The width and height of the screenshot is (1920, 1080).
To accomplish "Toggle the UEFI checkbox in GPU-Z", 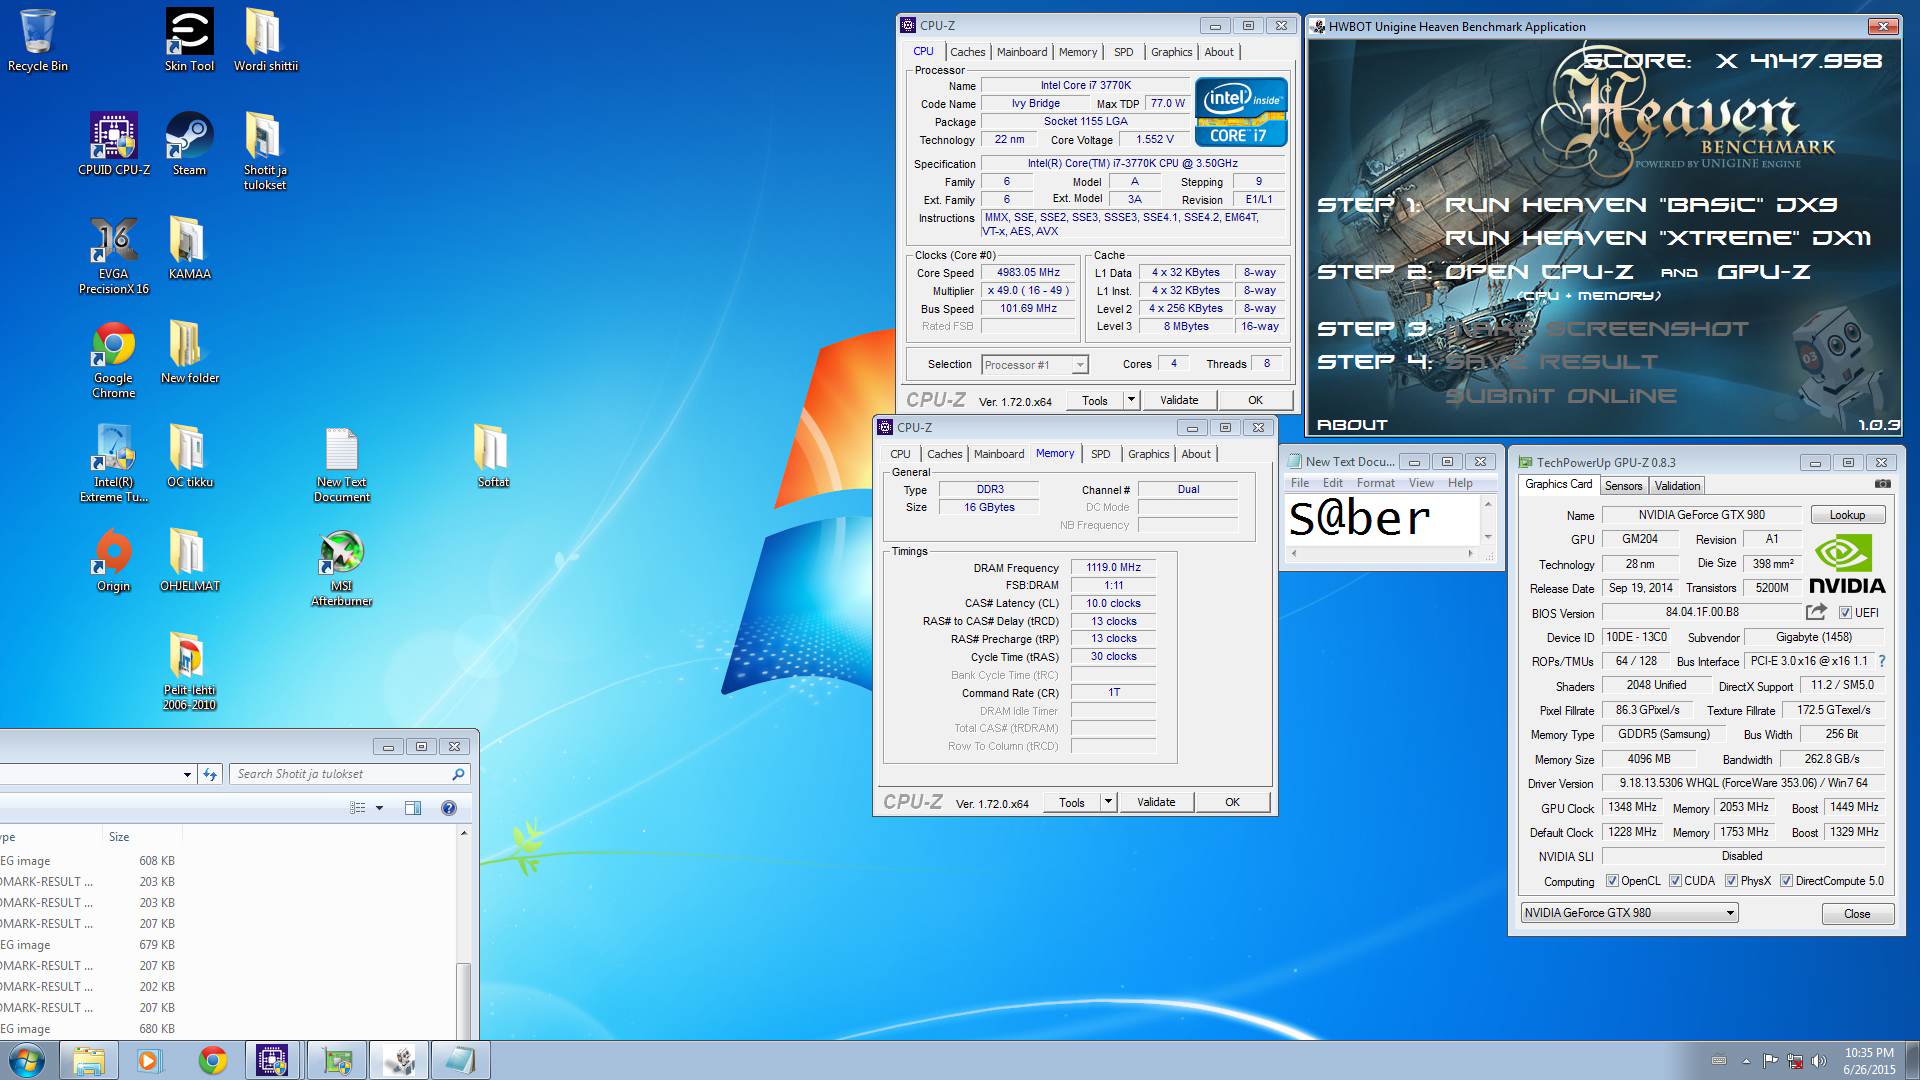I will point(1845,613).
